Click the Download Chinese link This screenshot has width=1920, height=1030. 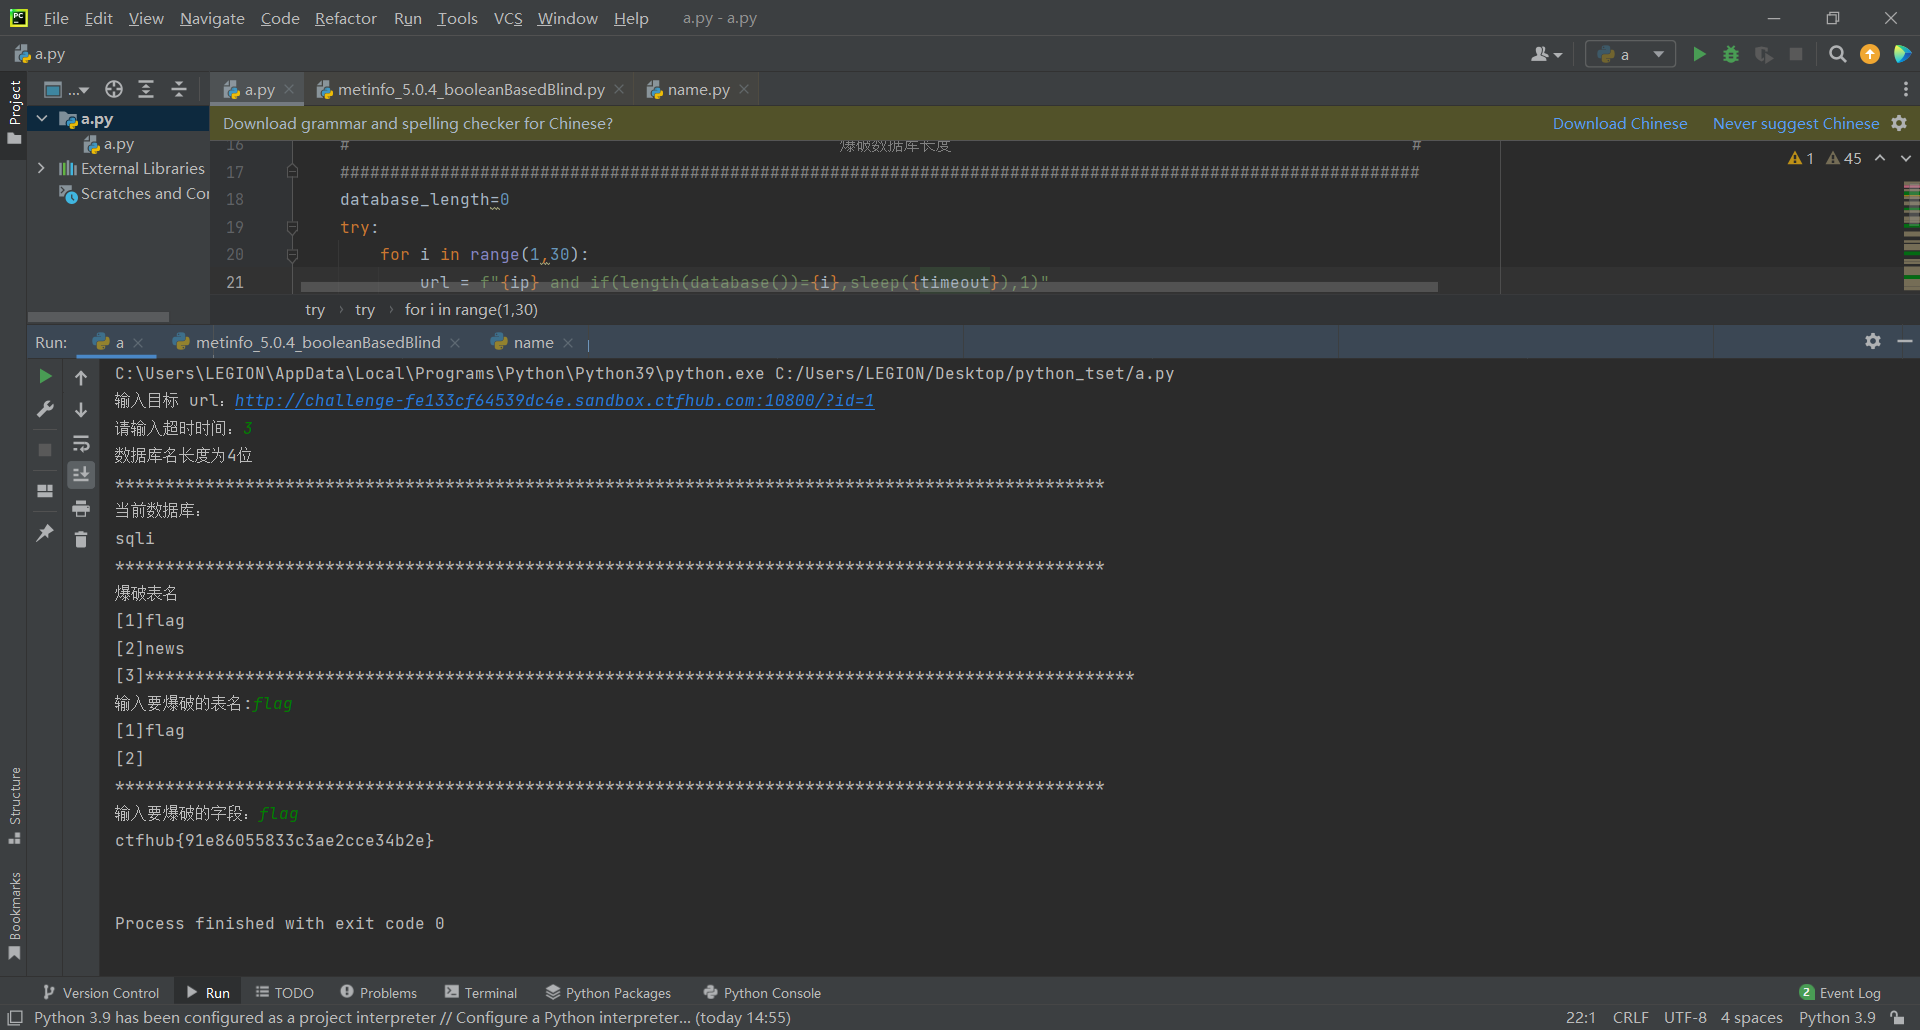pos(1619,123)
